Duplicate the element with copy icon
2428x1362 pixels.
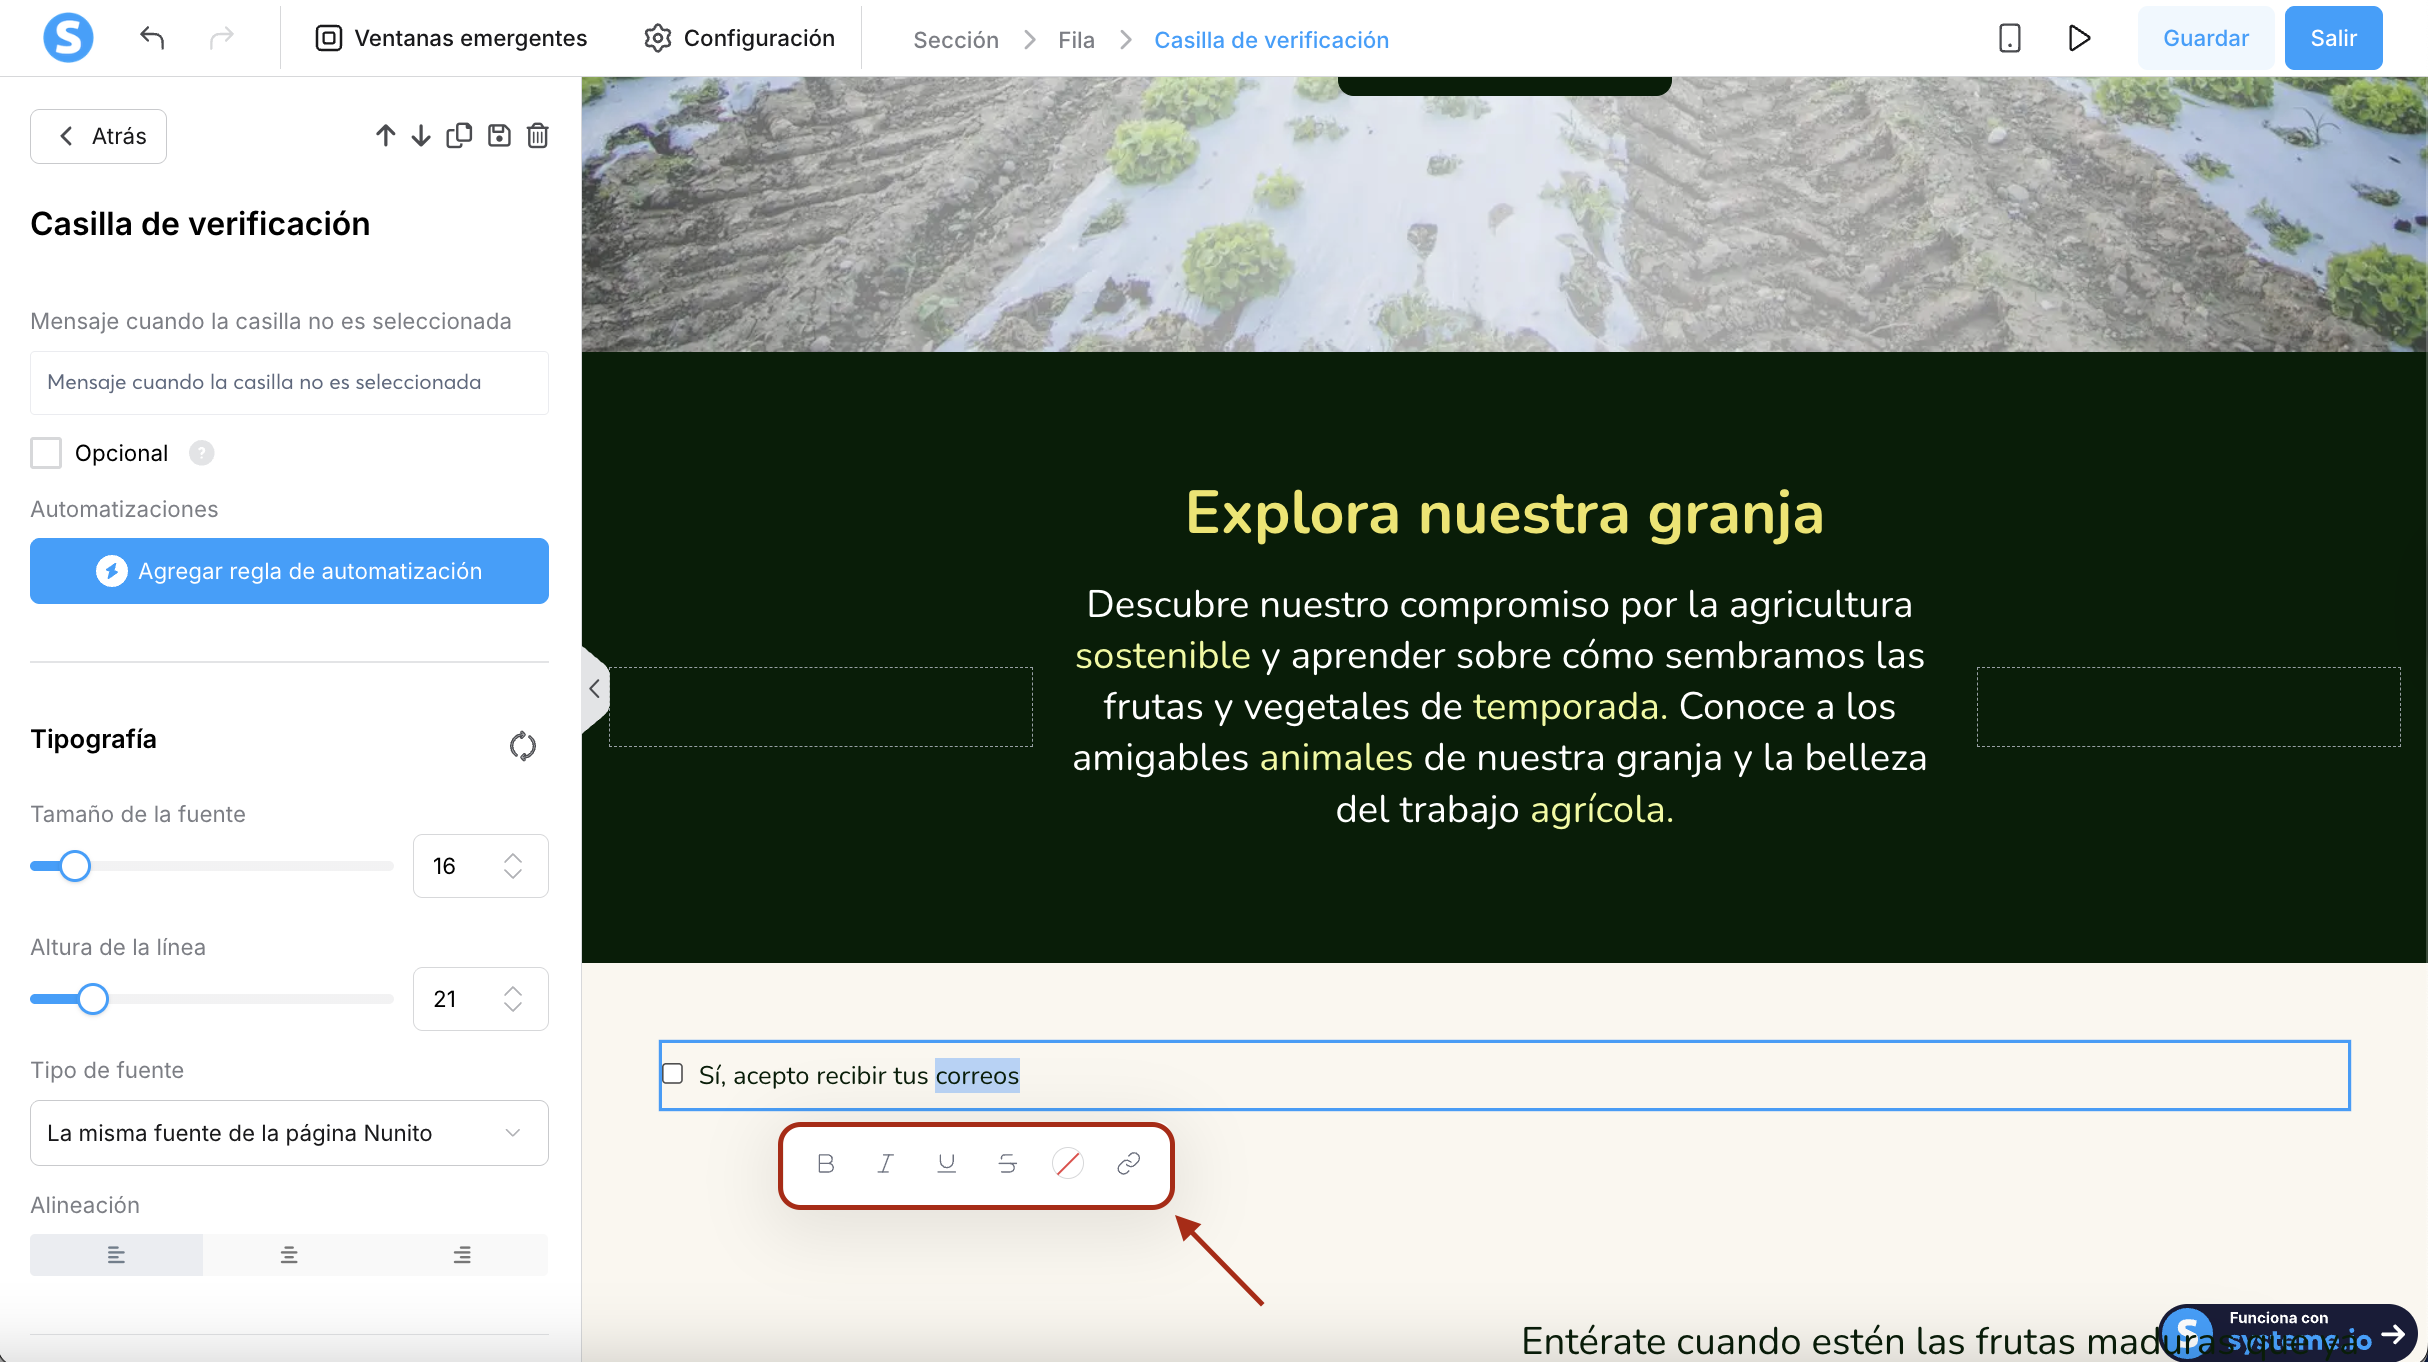459,135
